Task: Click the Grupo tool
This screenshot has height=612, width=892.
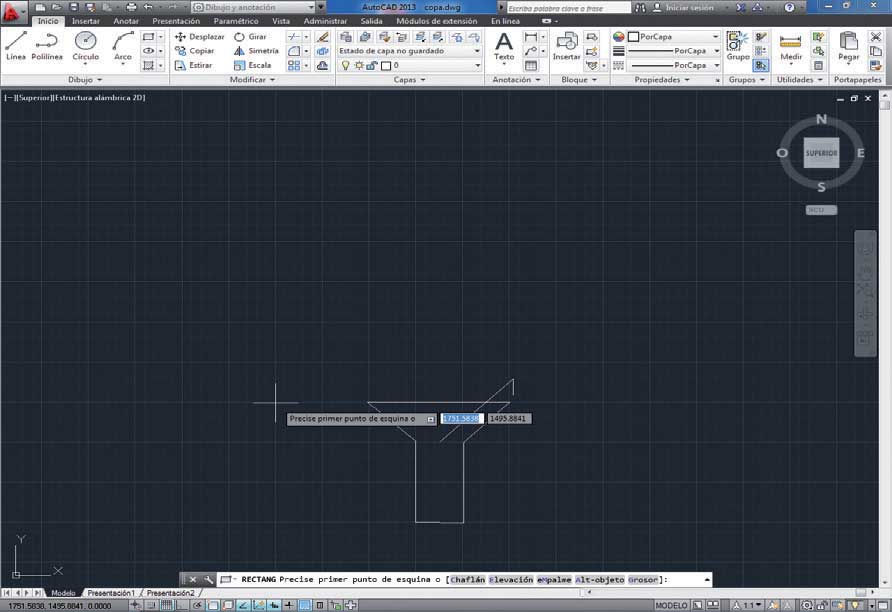Action: pos(737,46)
